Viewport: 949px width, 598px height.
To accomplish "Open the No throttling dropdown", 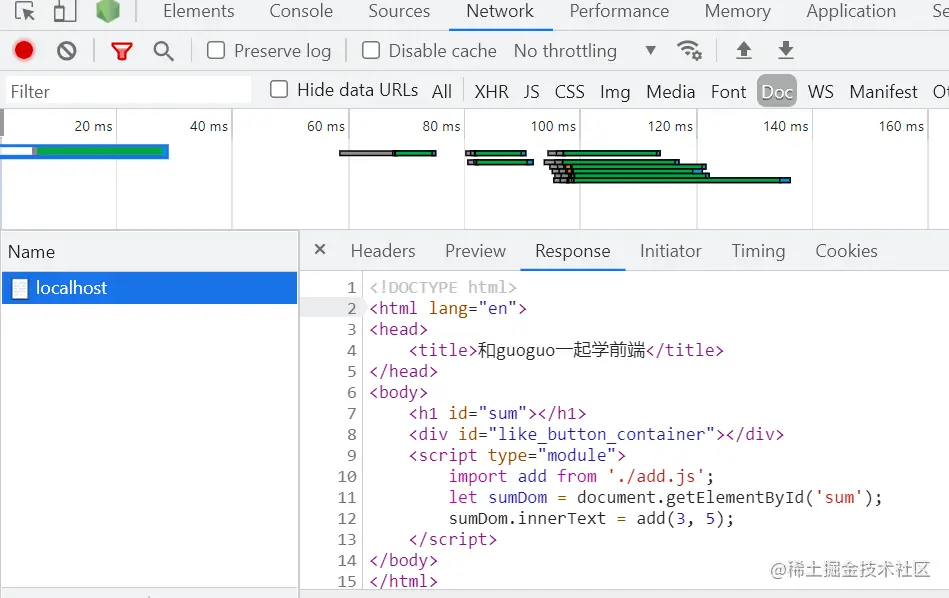I will [585, 51].
